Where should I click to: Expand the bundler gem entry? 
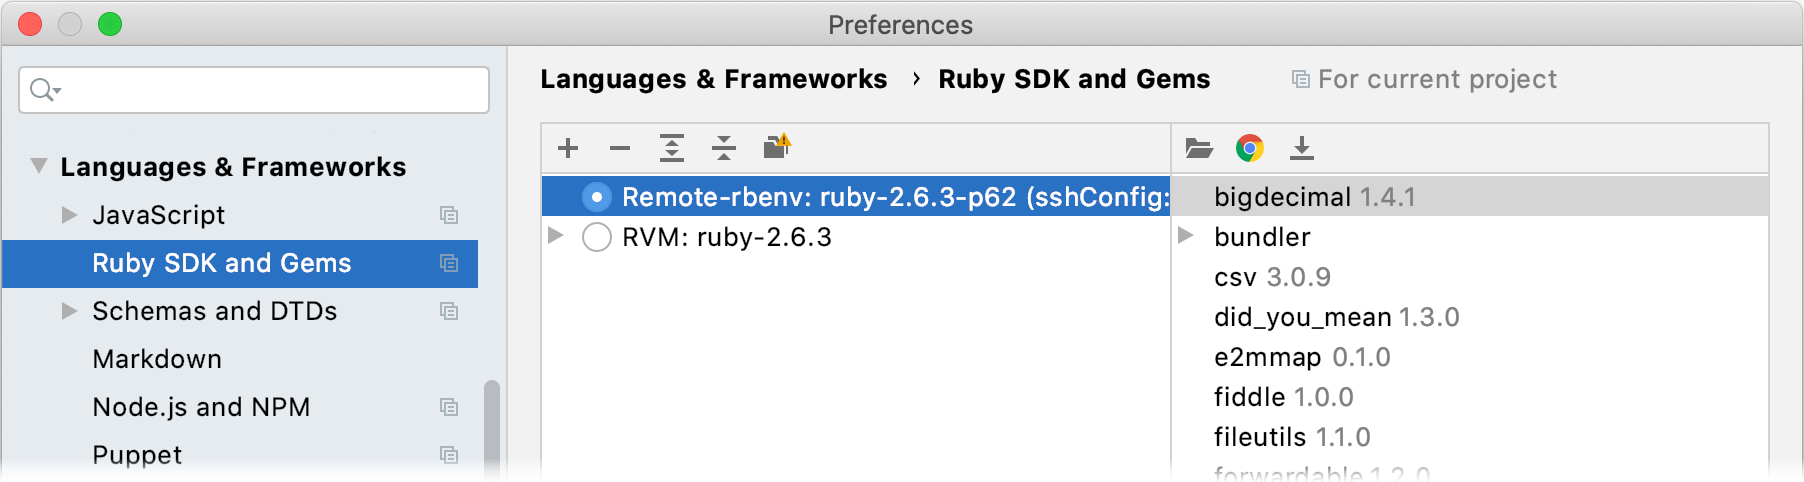pos(1186,236)
